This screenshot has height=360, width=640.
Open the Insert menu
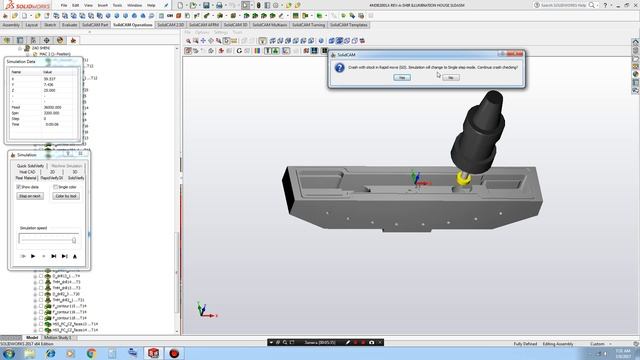click(103, 5)
